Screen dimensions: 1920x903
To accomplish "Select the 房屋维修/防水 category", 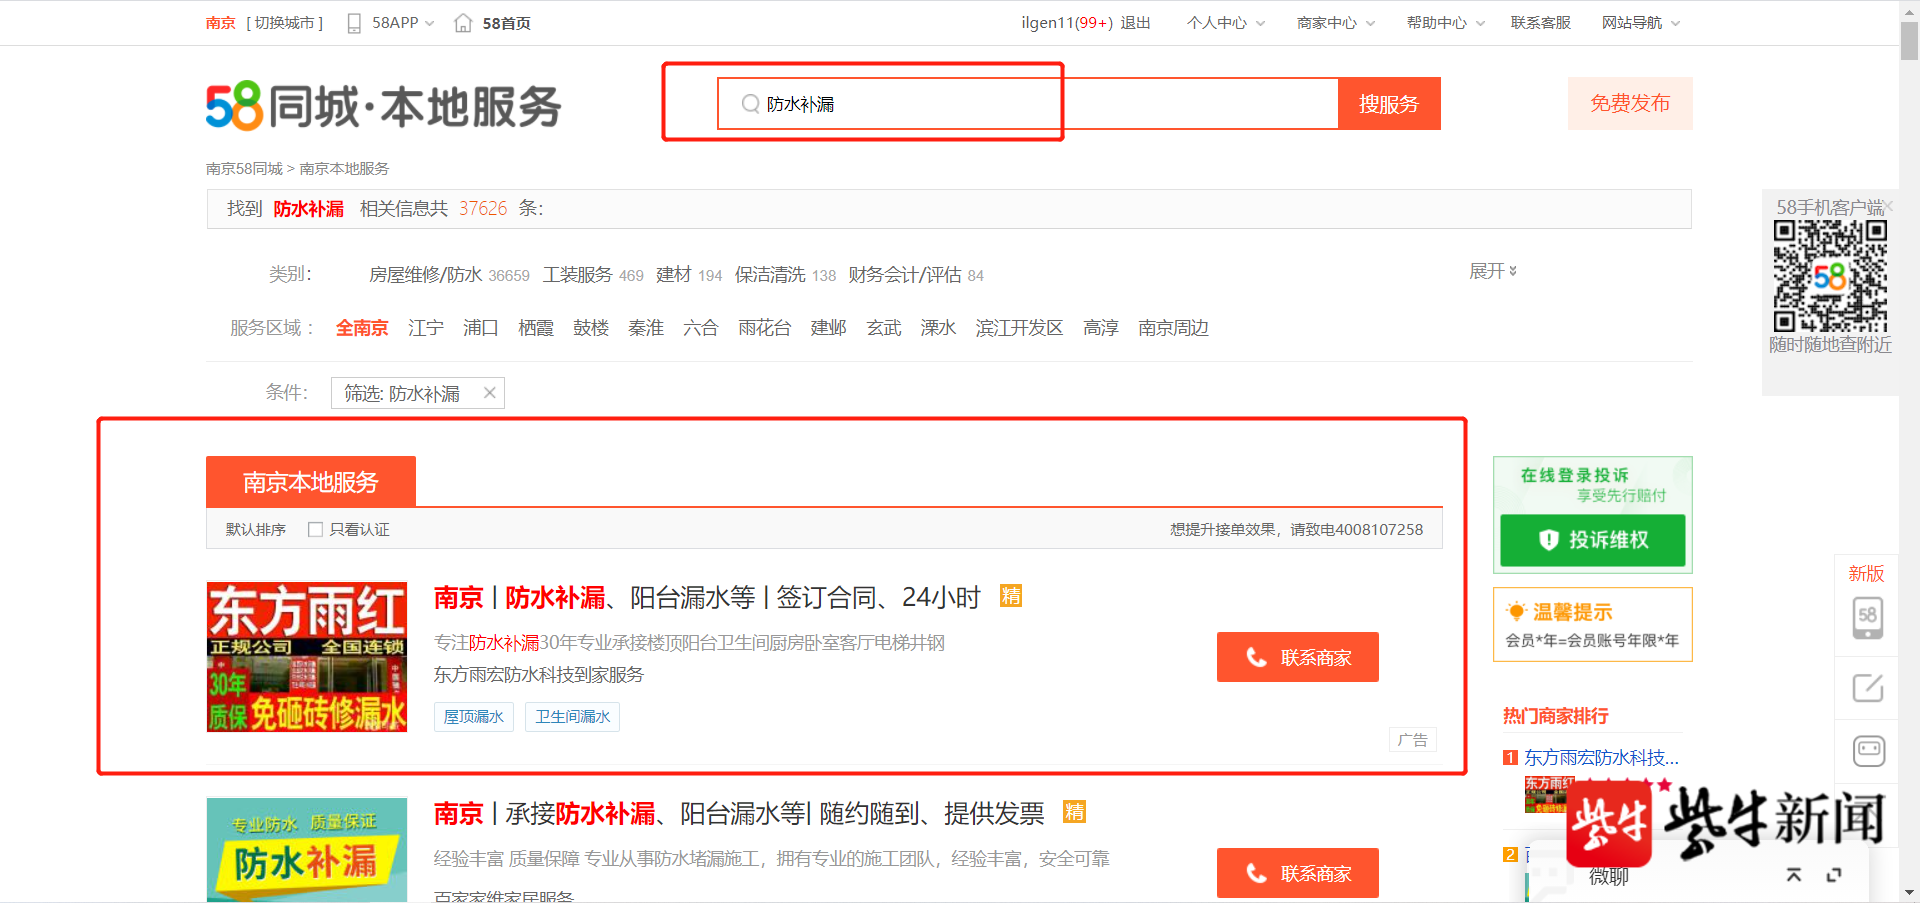I will [x=426, y=275].
